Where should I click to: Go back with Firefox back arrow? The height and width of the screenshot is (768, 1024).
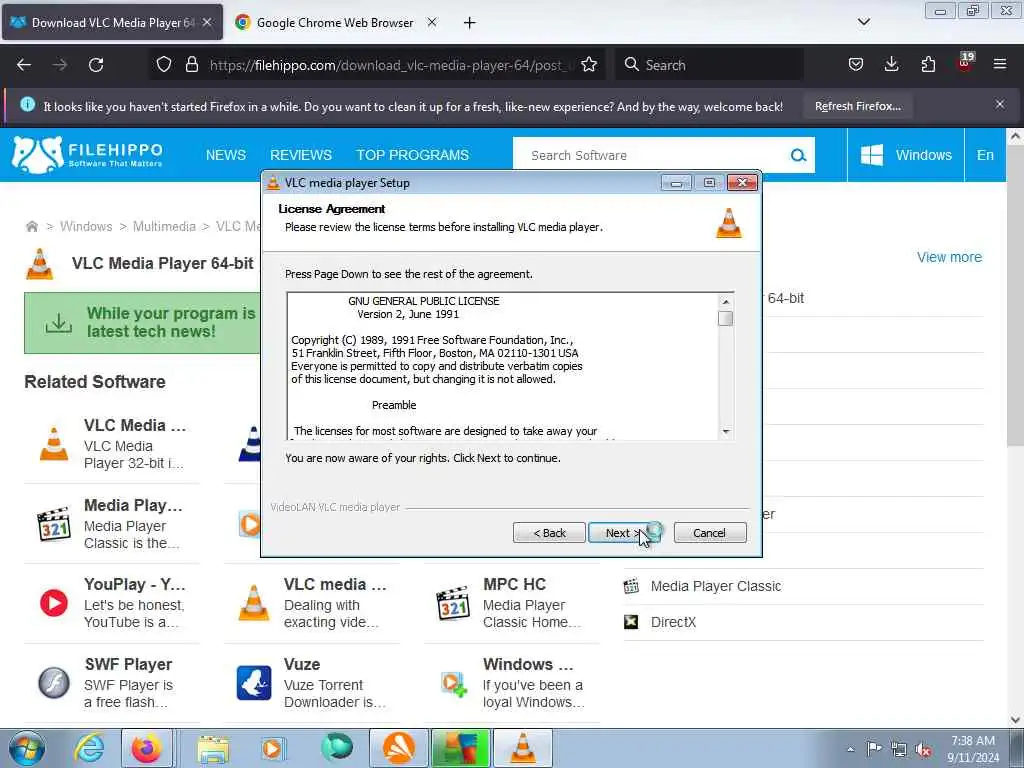click(24, 65)
